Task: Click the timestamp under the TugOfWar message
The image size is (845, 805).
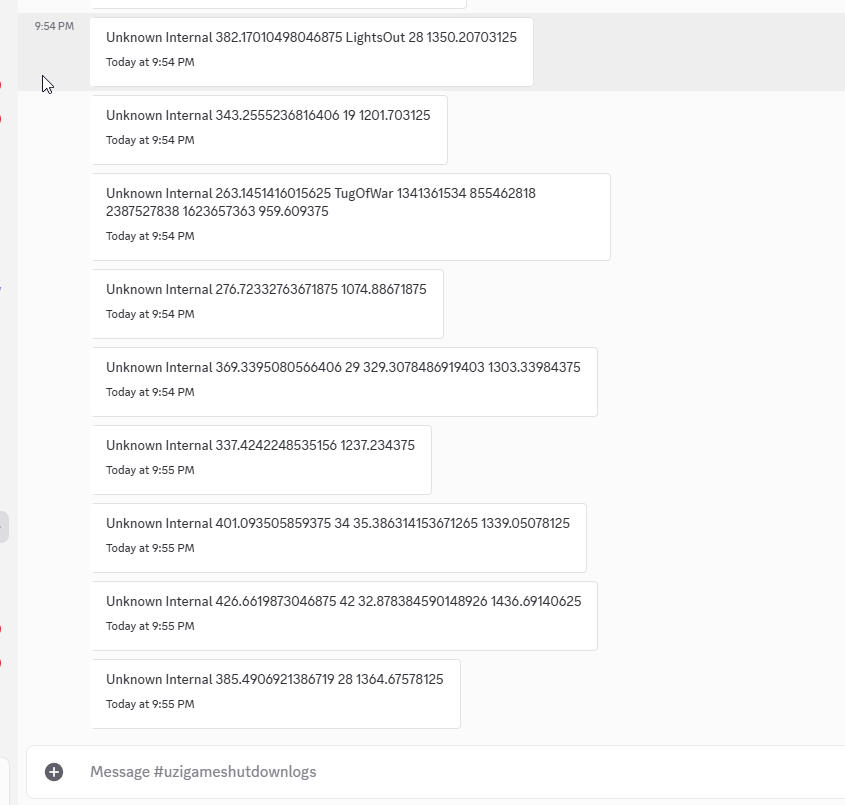Action: (150, 236)
